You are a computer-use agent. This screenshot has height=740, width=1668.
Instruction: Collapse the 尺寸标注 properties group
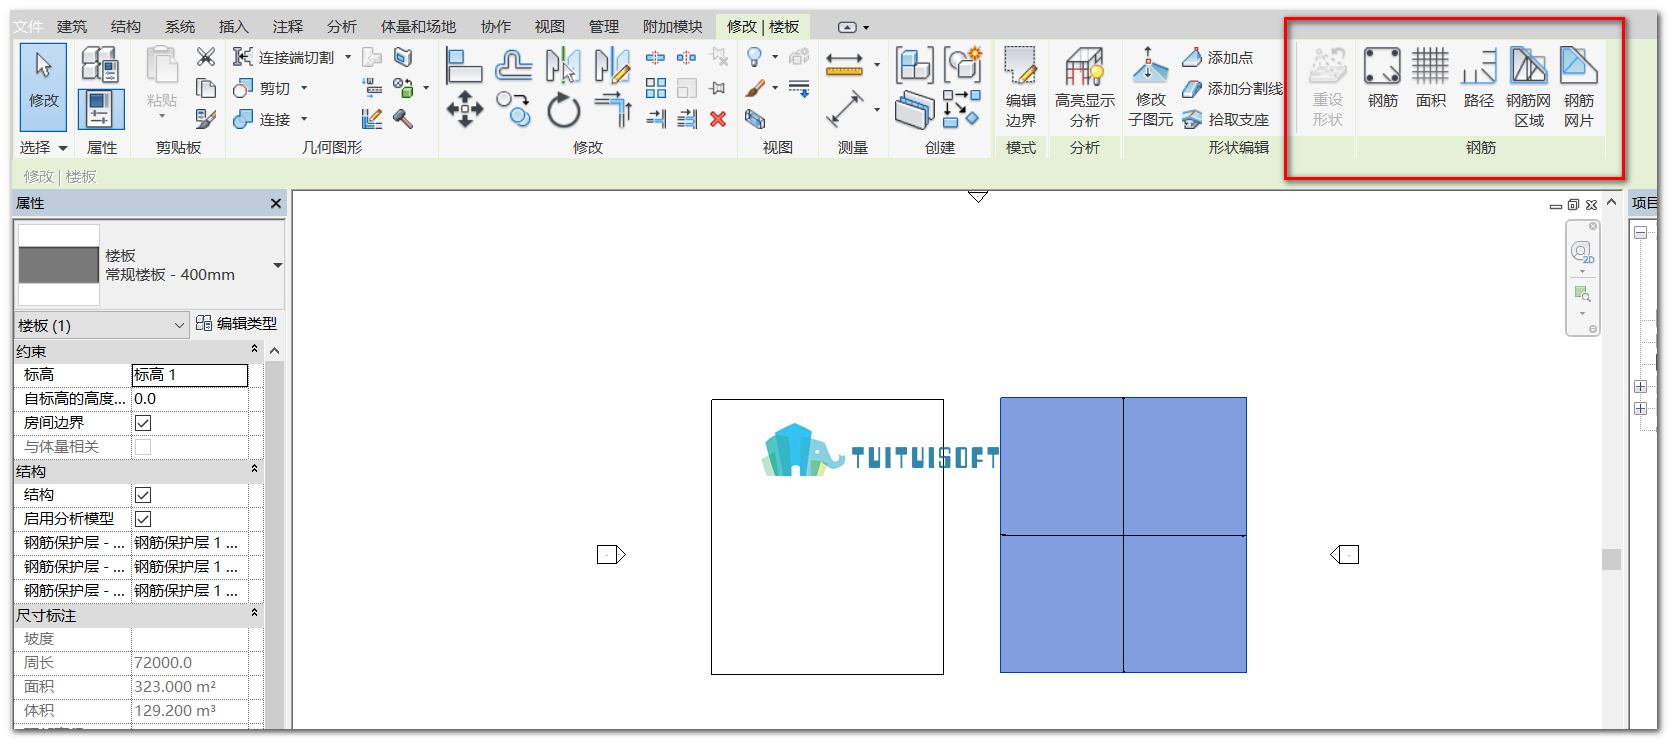point(254,614)
